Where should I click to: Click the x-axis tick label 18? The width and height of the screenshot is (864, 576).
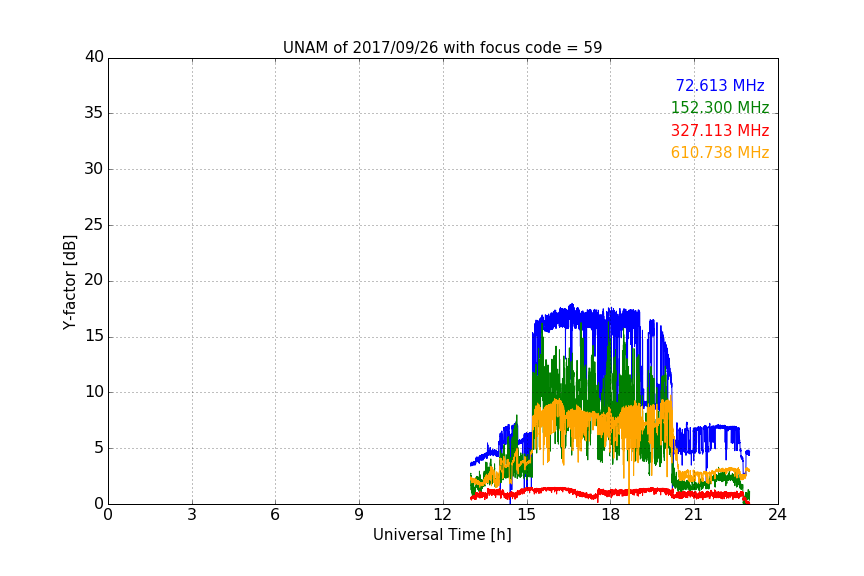(x=610, y=515)
